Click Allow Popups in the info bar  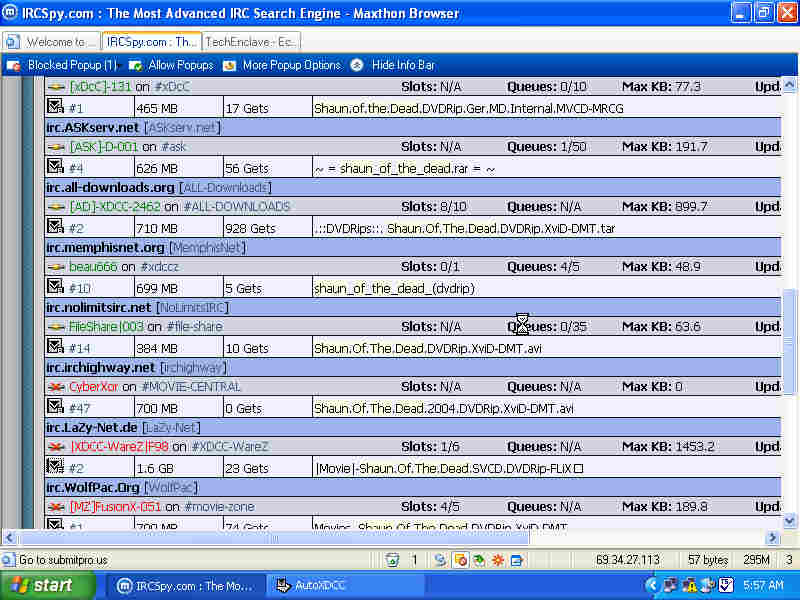pyautogui.click(x=171, y=65)
